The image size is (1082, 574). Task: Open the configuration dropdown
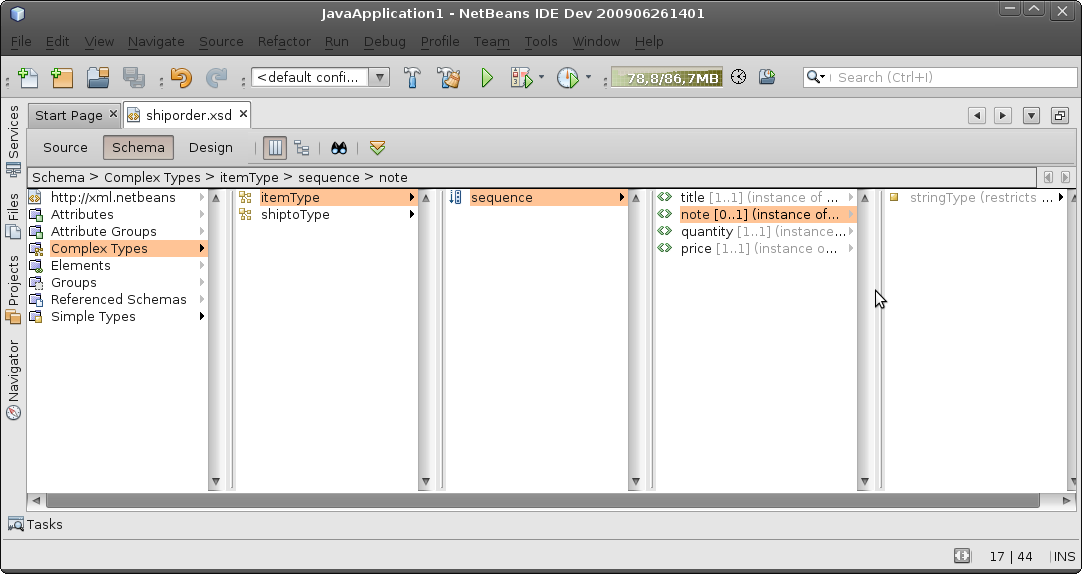coord(380,77)
